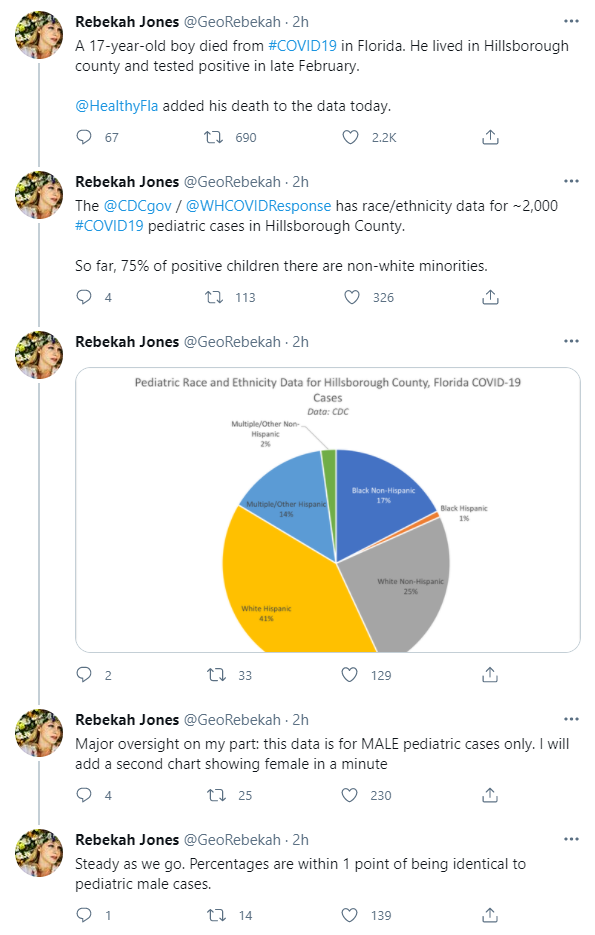This screenshot has width=595, height=935.
Task: Open the menu on the Major oversight tweet
Action: pyautogui.click(x=571, y=717)
